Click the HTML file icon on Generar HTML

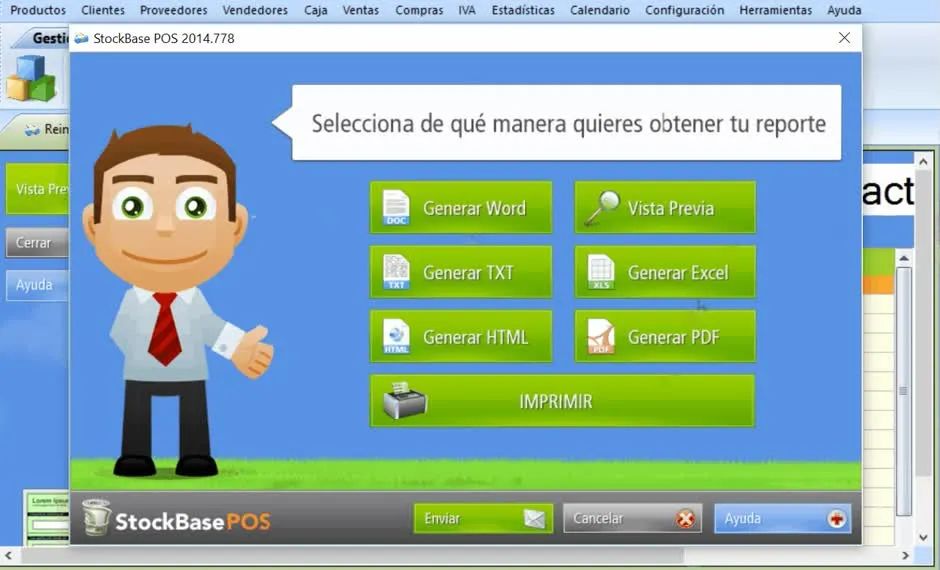[396, 336]
